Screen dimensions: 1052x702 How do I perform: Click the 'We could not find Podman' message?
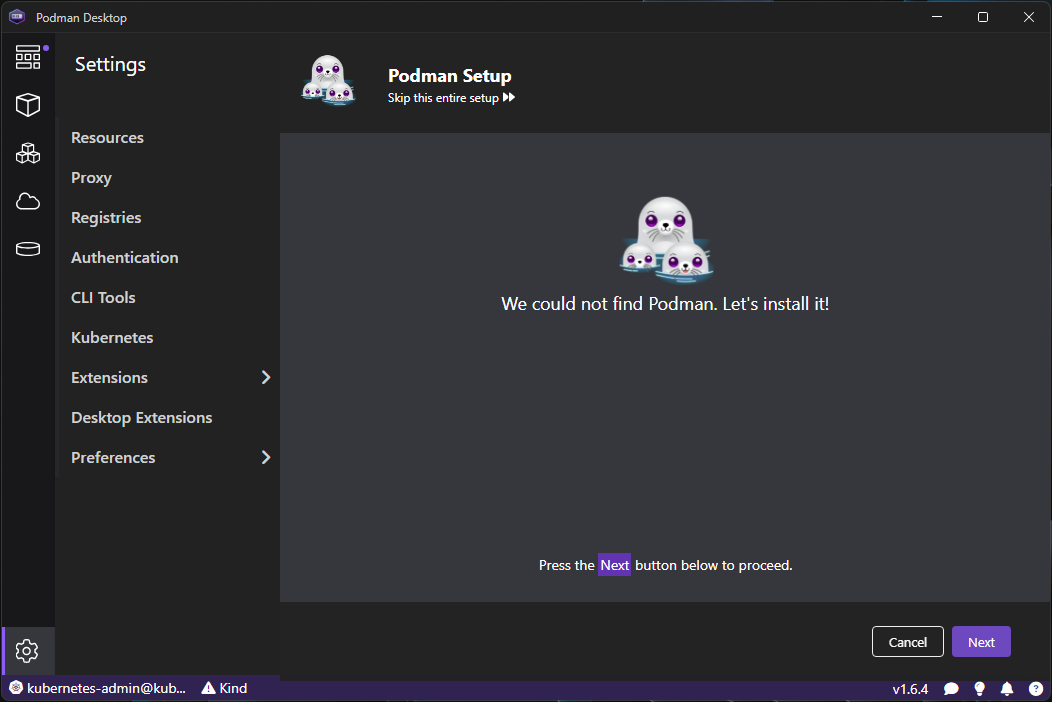coord(665,303)
